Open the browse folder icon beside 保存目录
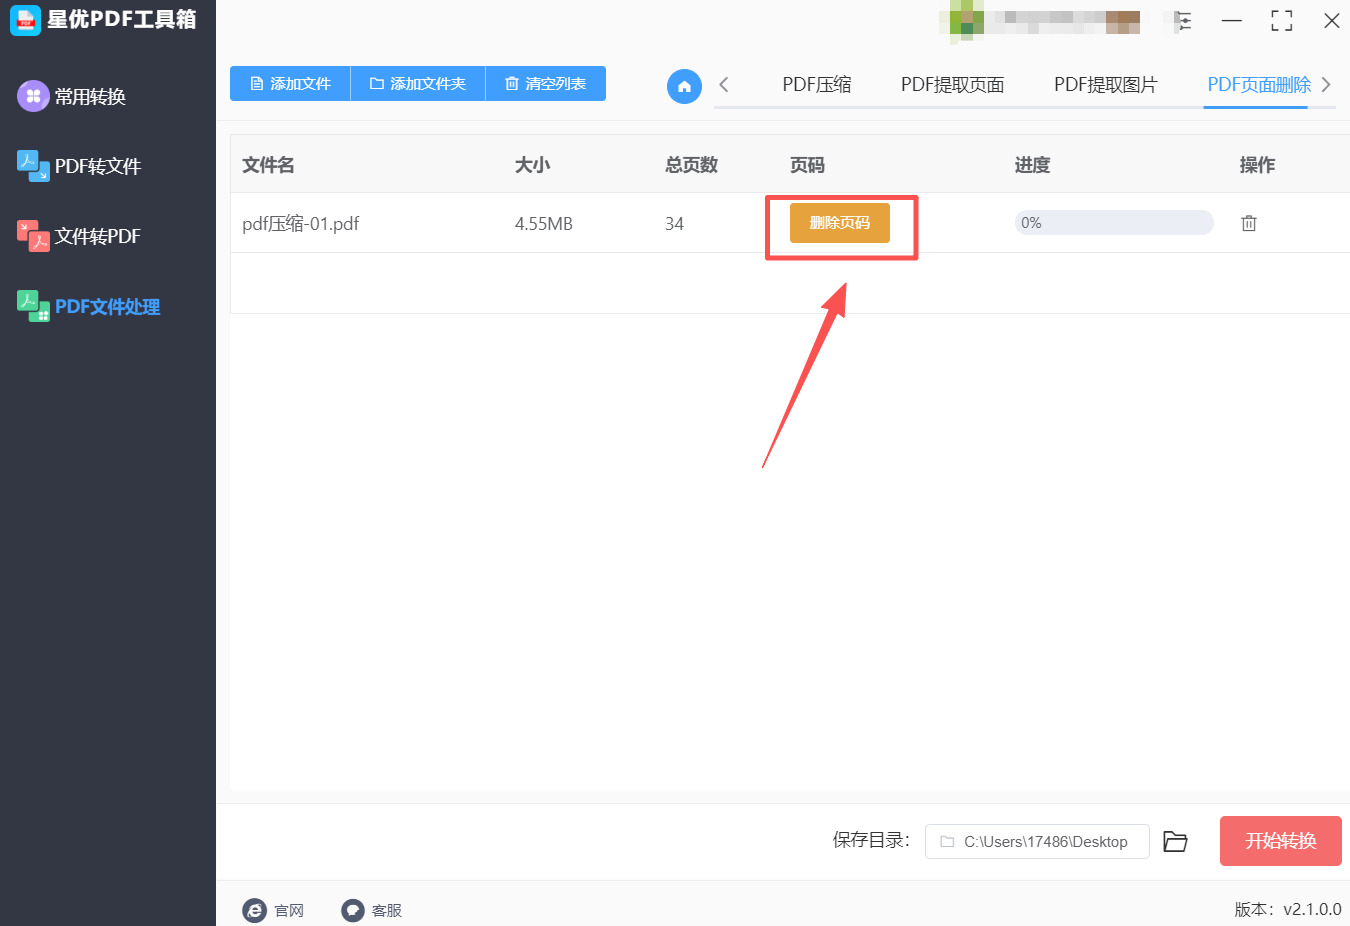 (x=1175, y=841)
